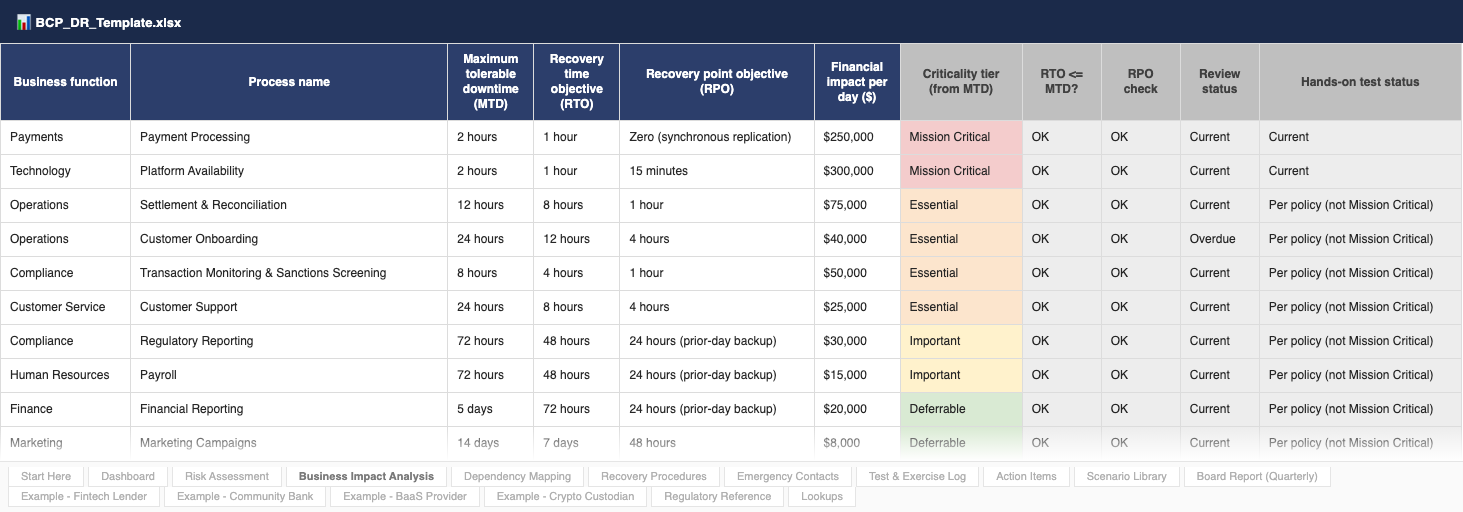The height and width of the screenshot is (512, 1463).
Task: Select the Maximum tolerable downtime header
Action: coord(491,82)
